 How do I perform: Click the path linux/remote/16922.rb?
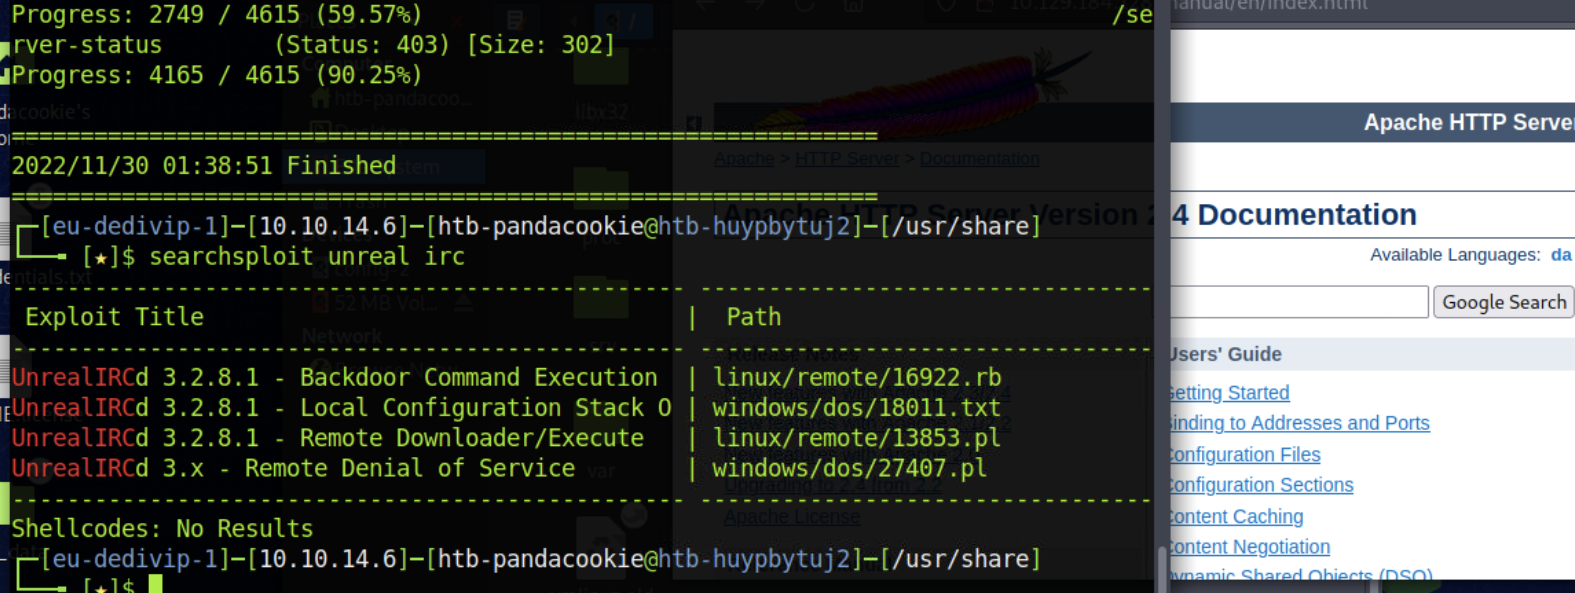pyautogui.click(x=857, y=378)
